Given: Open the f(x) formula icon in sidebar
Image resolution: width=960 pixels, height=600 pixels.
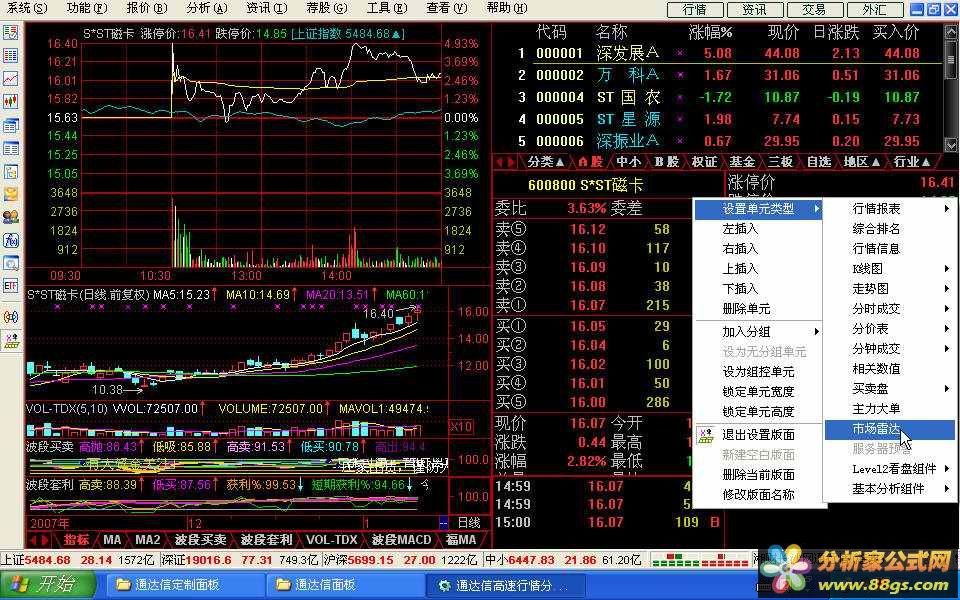Looking at the screenshot, I should point(10,240).
